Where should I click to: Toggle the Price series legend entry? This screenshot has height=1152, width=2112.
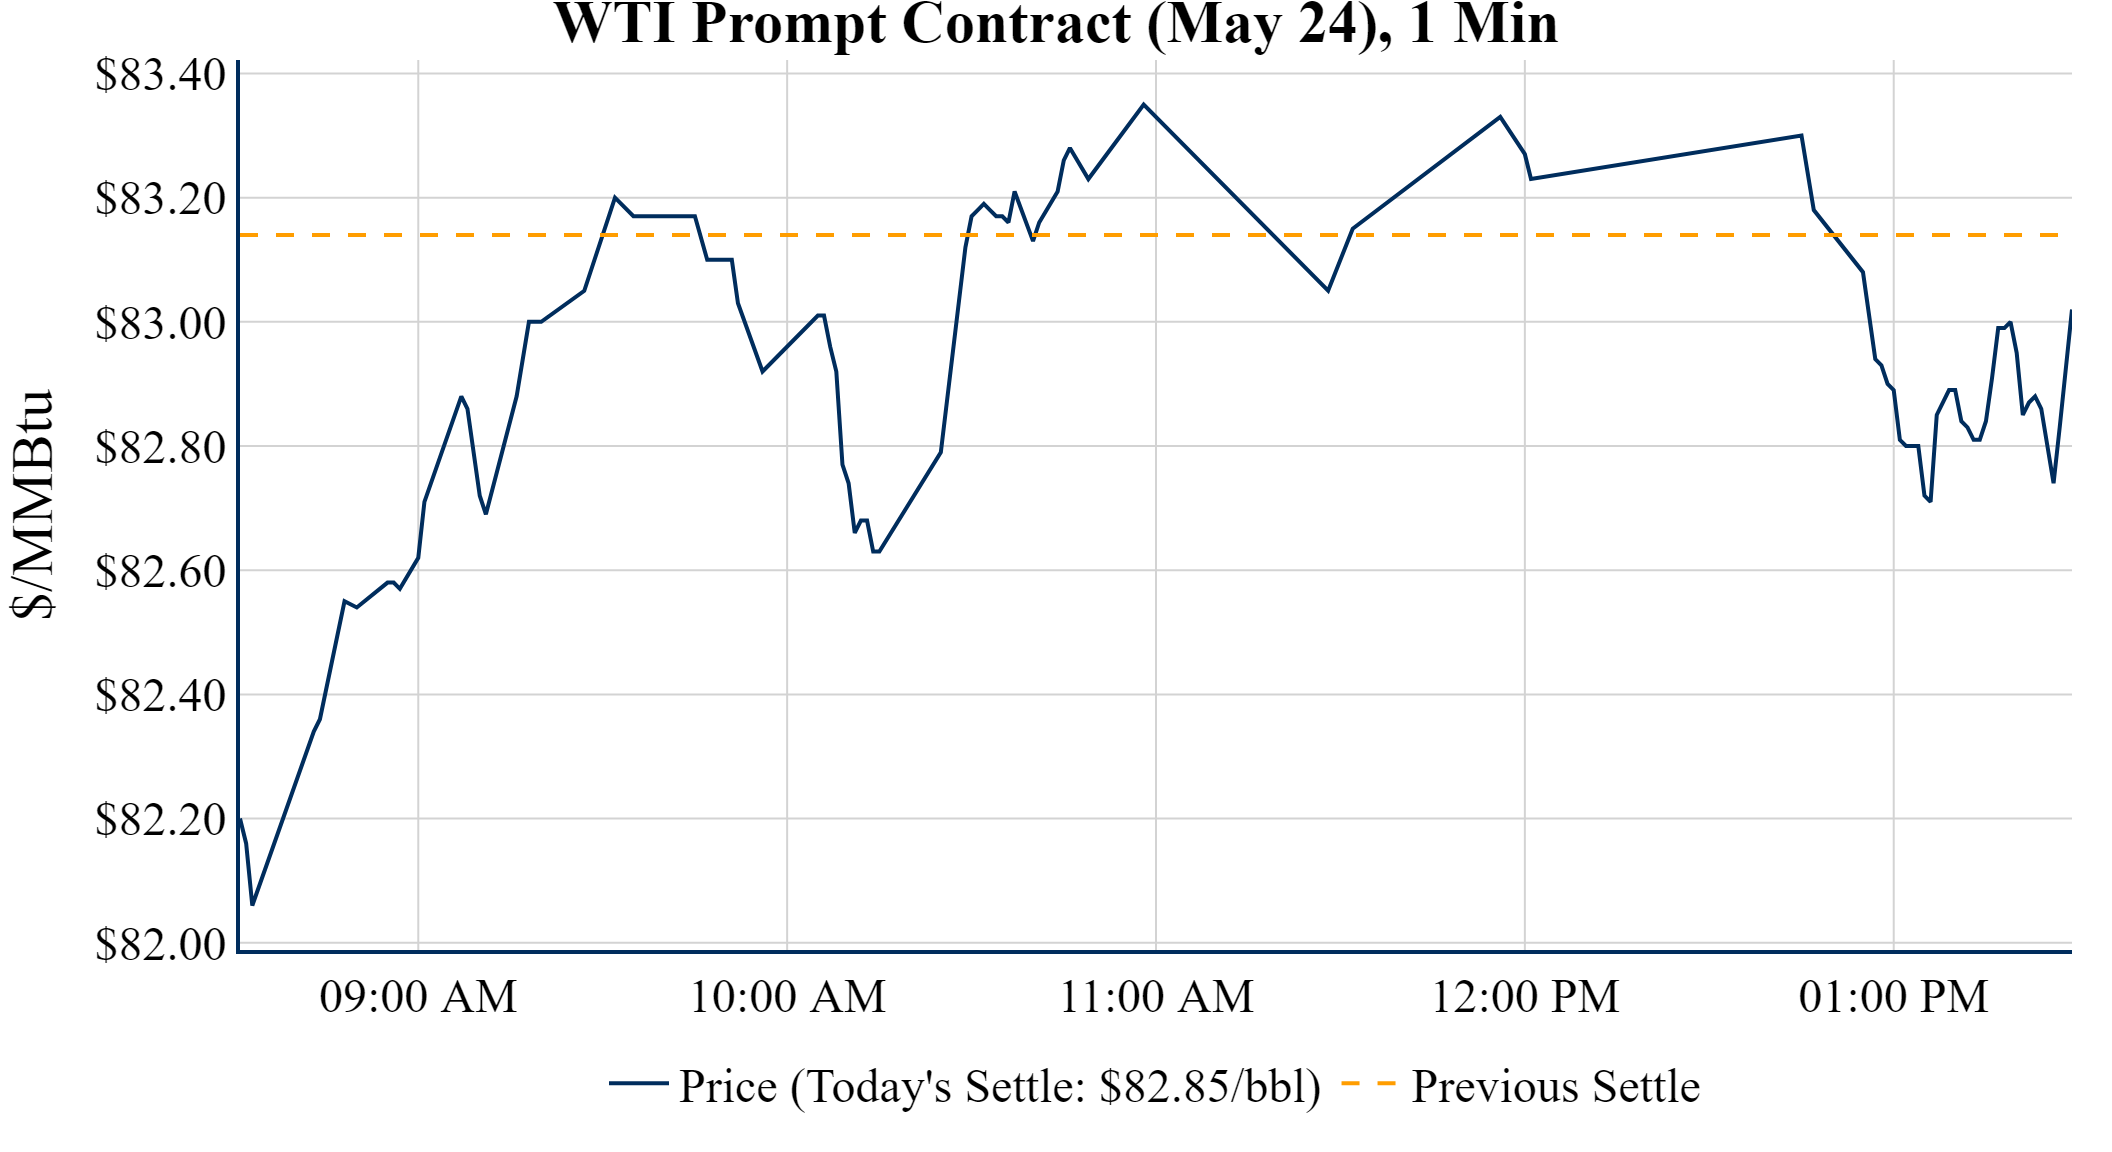[999, 1086]
